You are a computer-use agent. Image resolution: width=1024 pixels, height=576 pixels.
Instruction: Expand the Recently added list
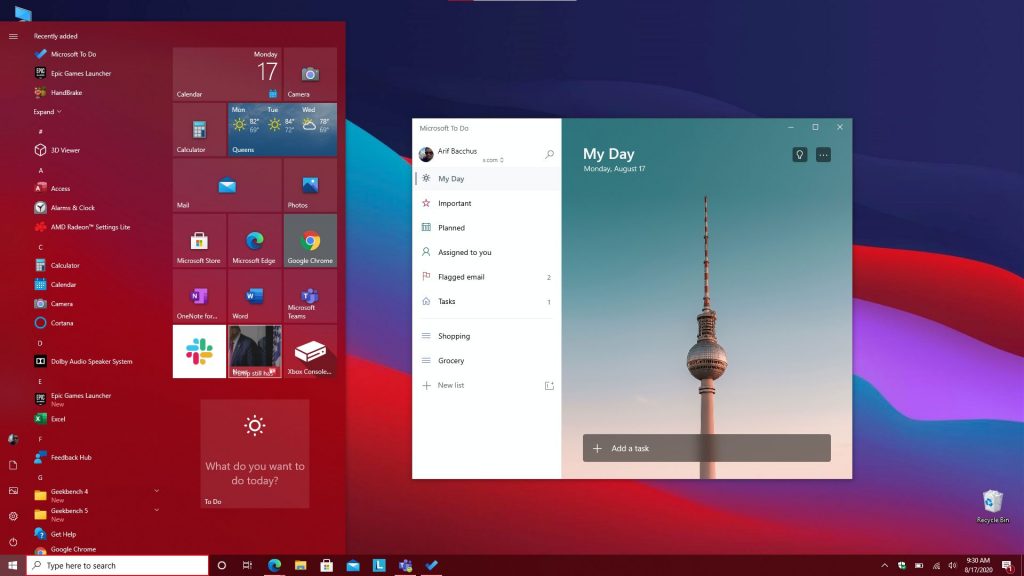pos(47,112)
